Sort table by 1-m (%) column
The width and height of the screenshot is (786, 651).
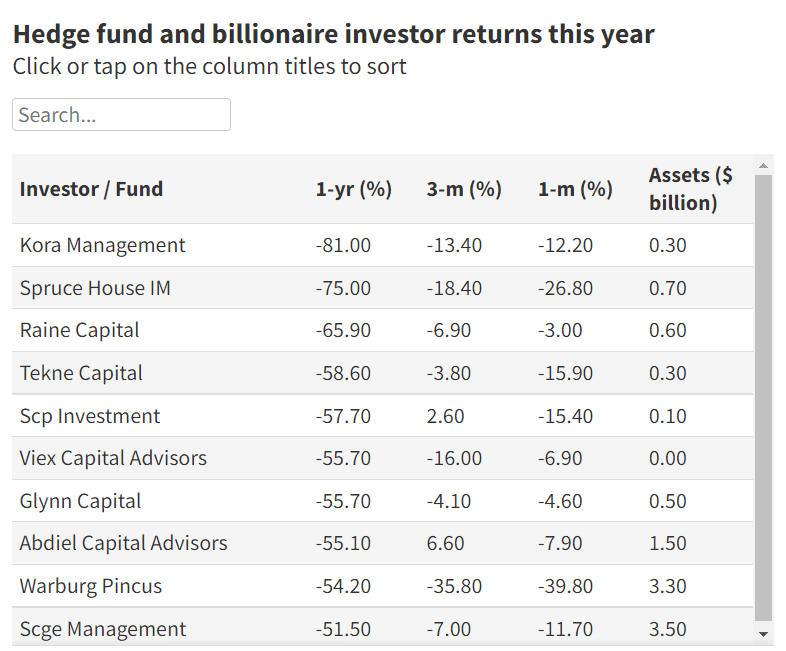pyautogui.click(x=575, y=189)
